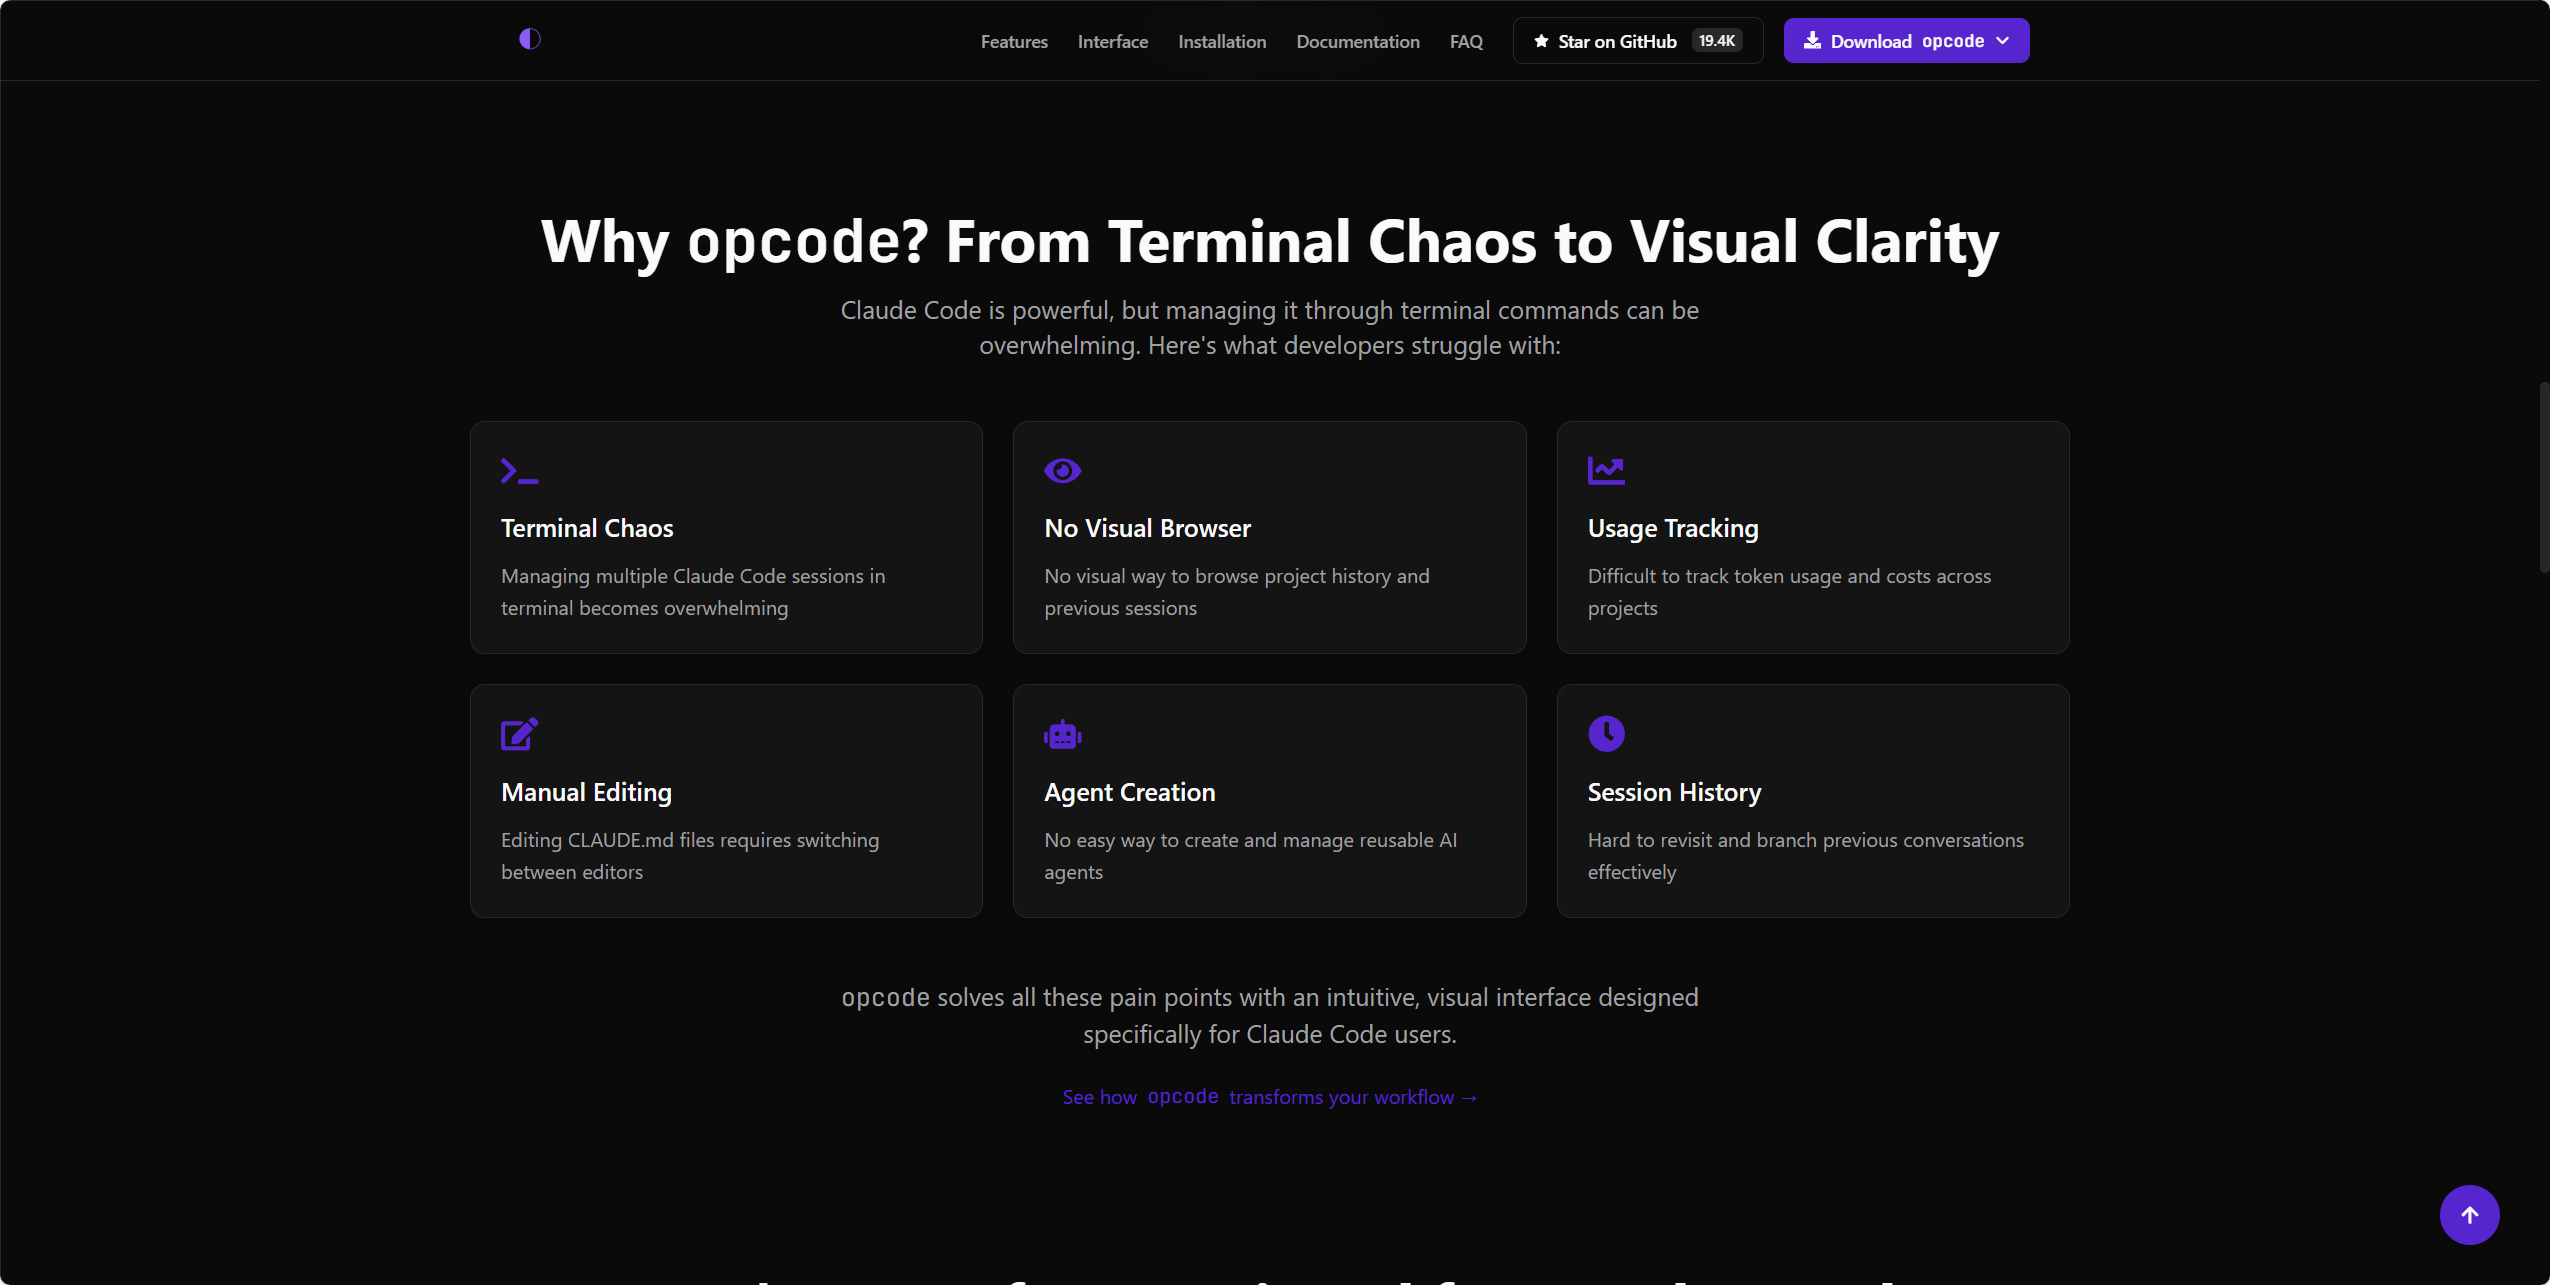Click the download icon in Download opcode button

[x=1812, y=41]
